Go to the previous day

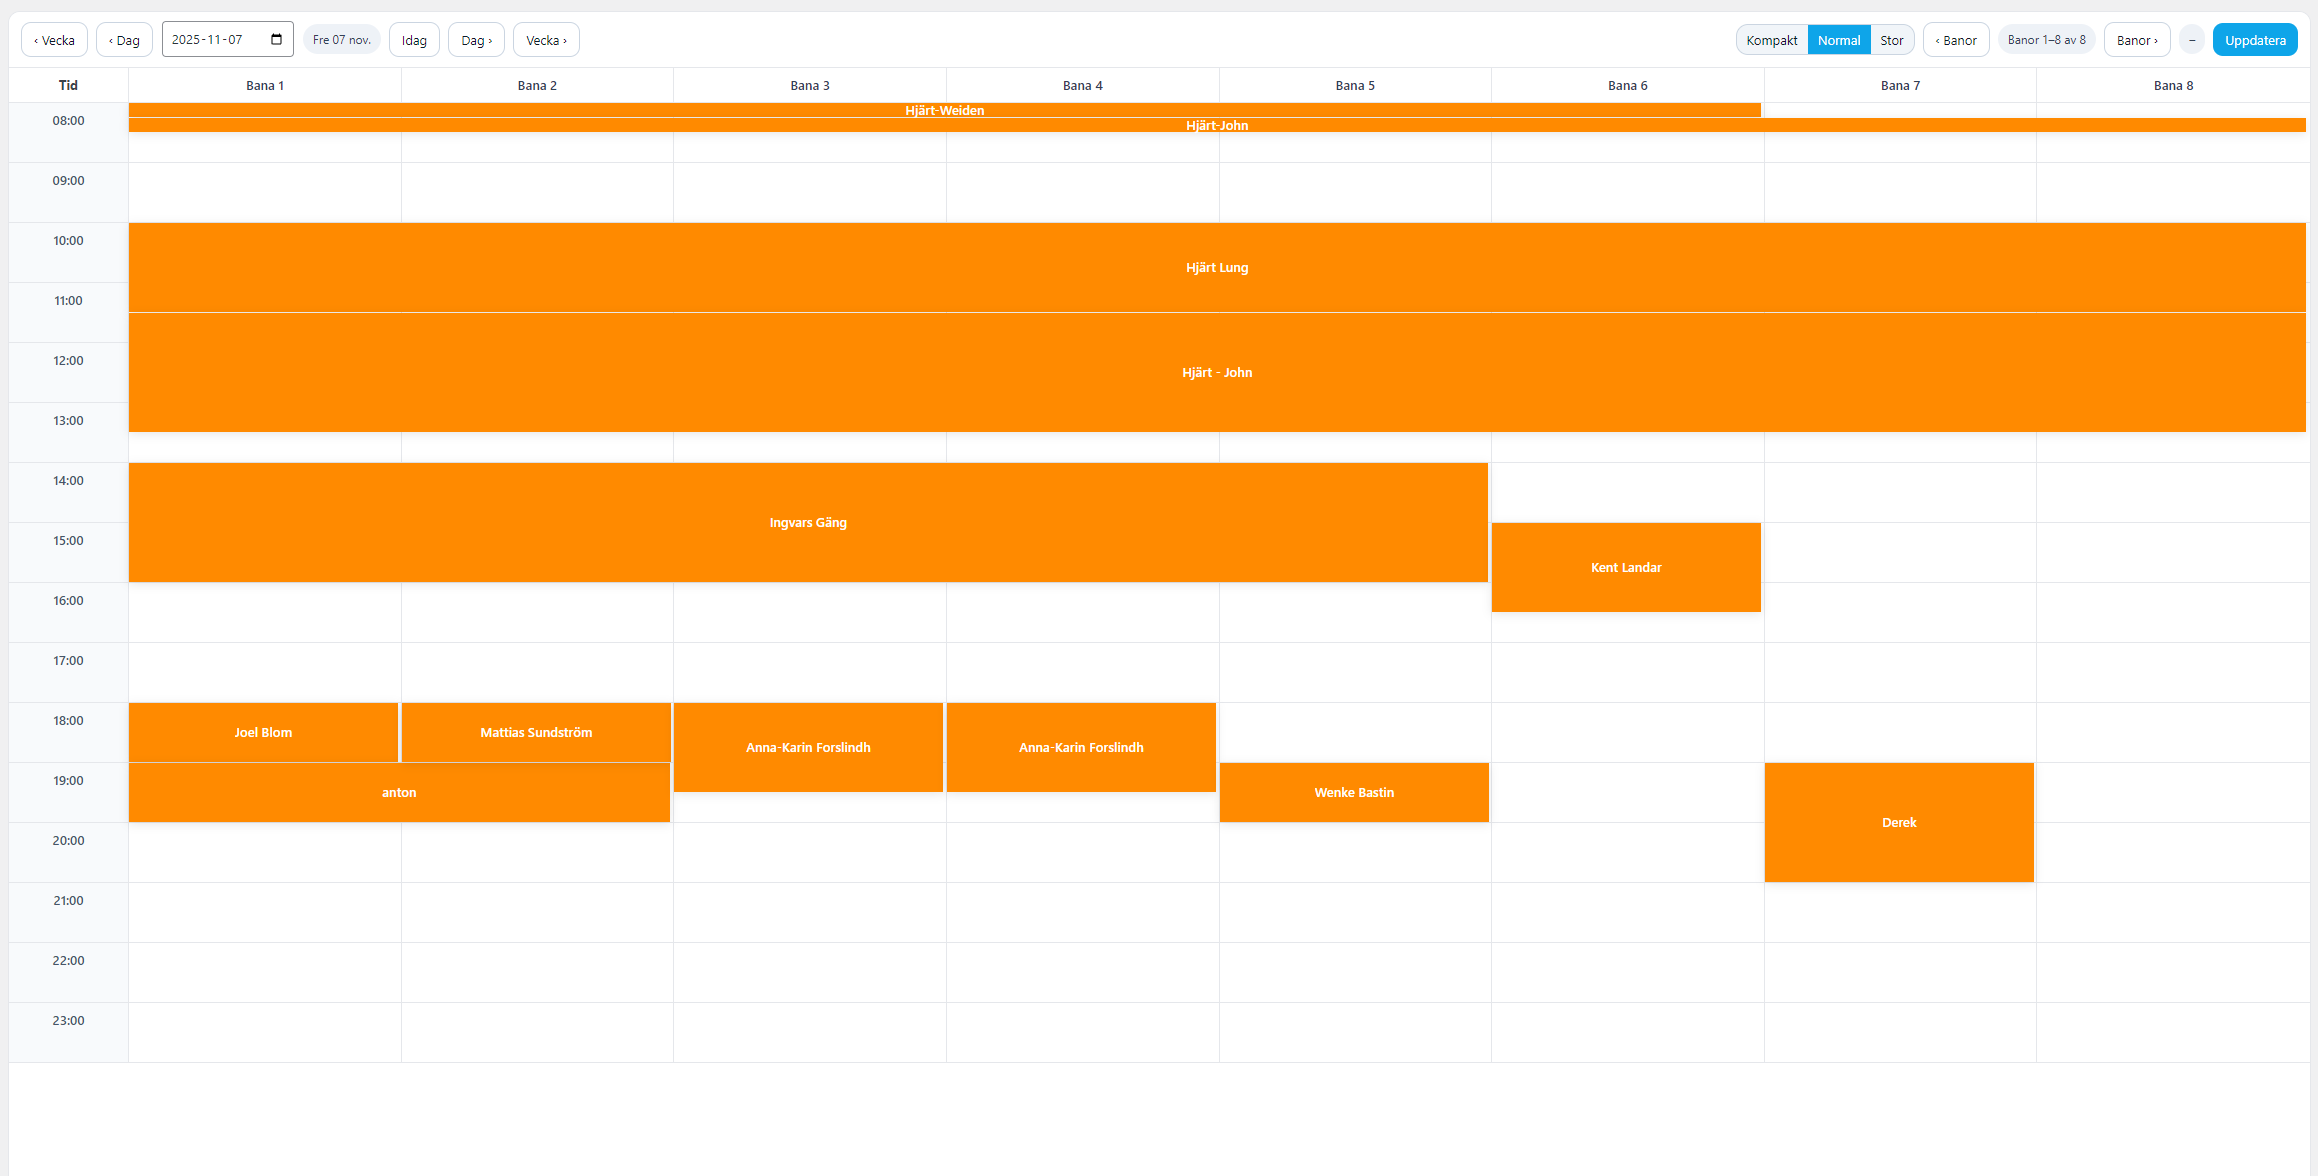coord(124,40)
